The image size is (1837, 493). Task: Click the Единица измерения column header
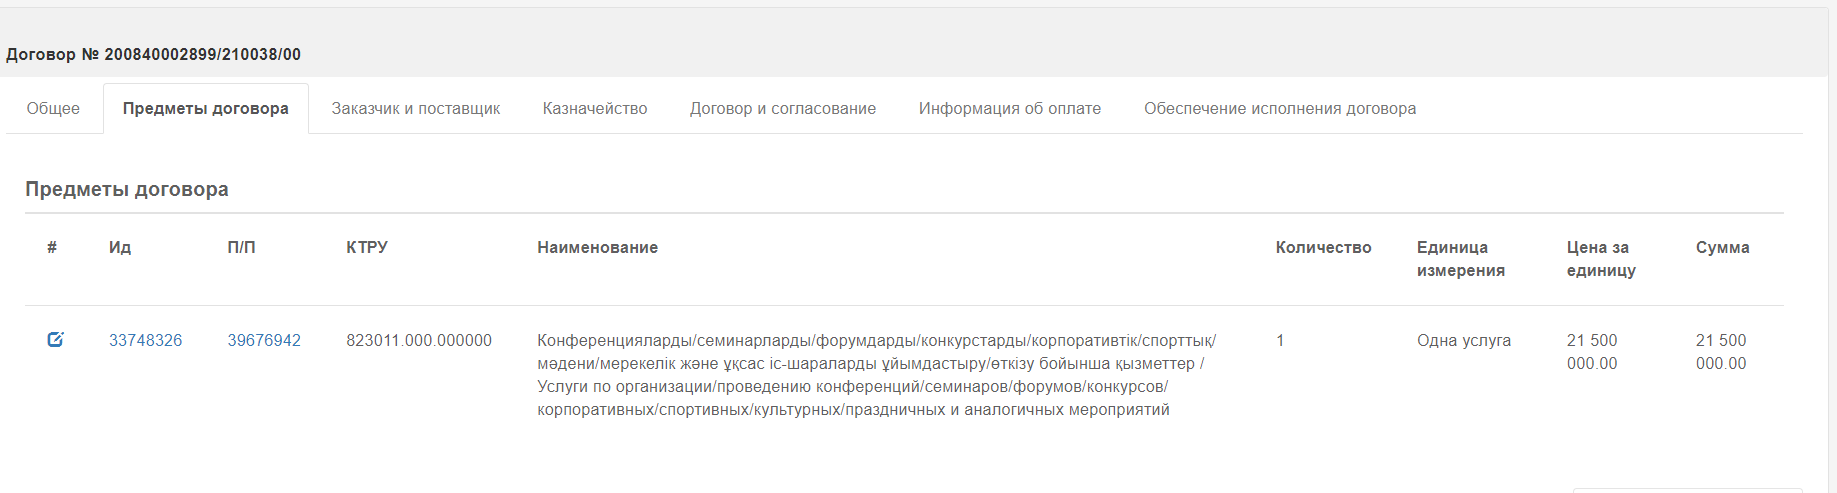(1460, 259)
